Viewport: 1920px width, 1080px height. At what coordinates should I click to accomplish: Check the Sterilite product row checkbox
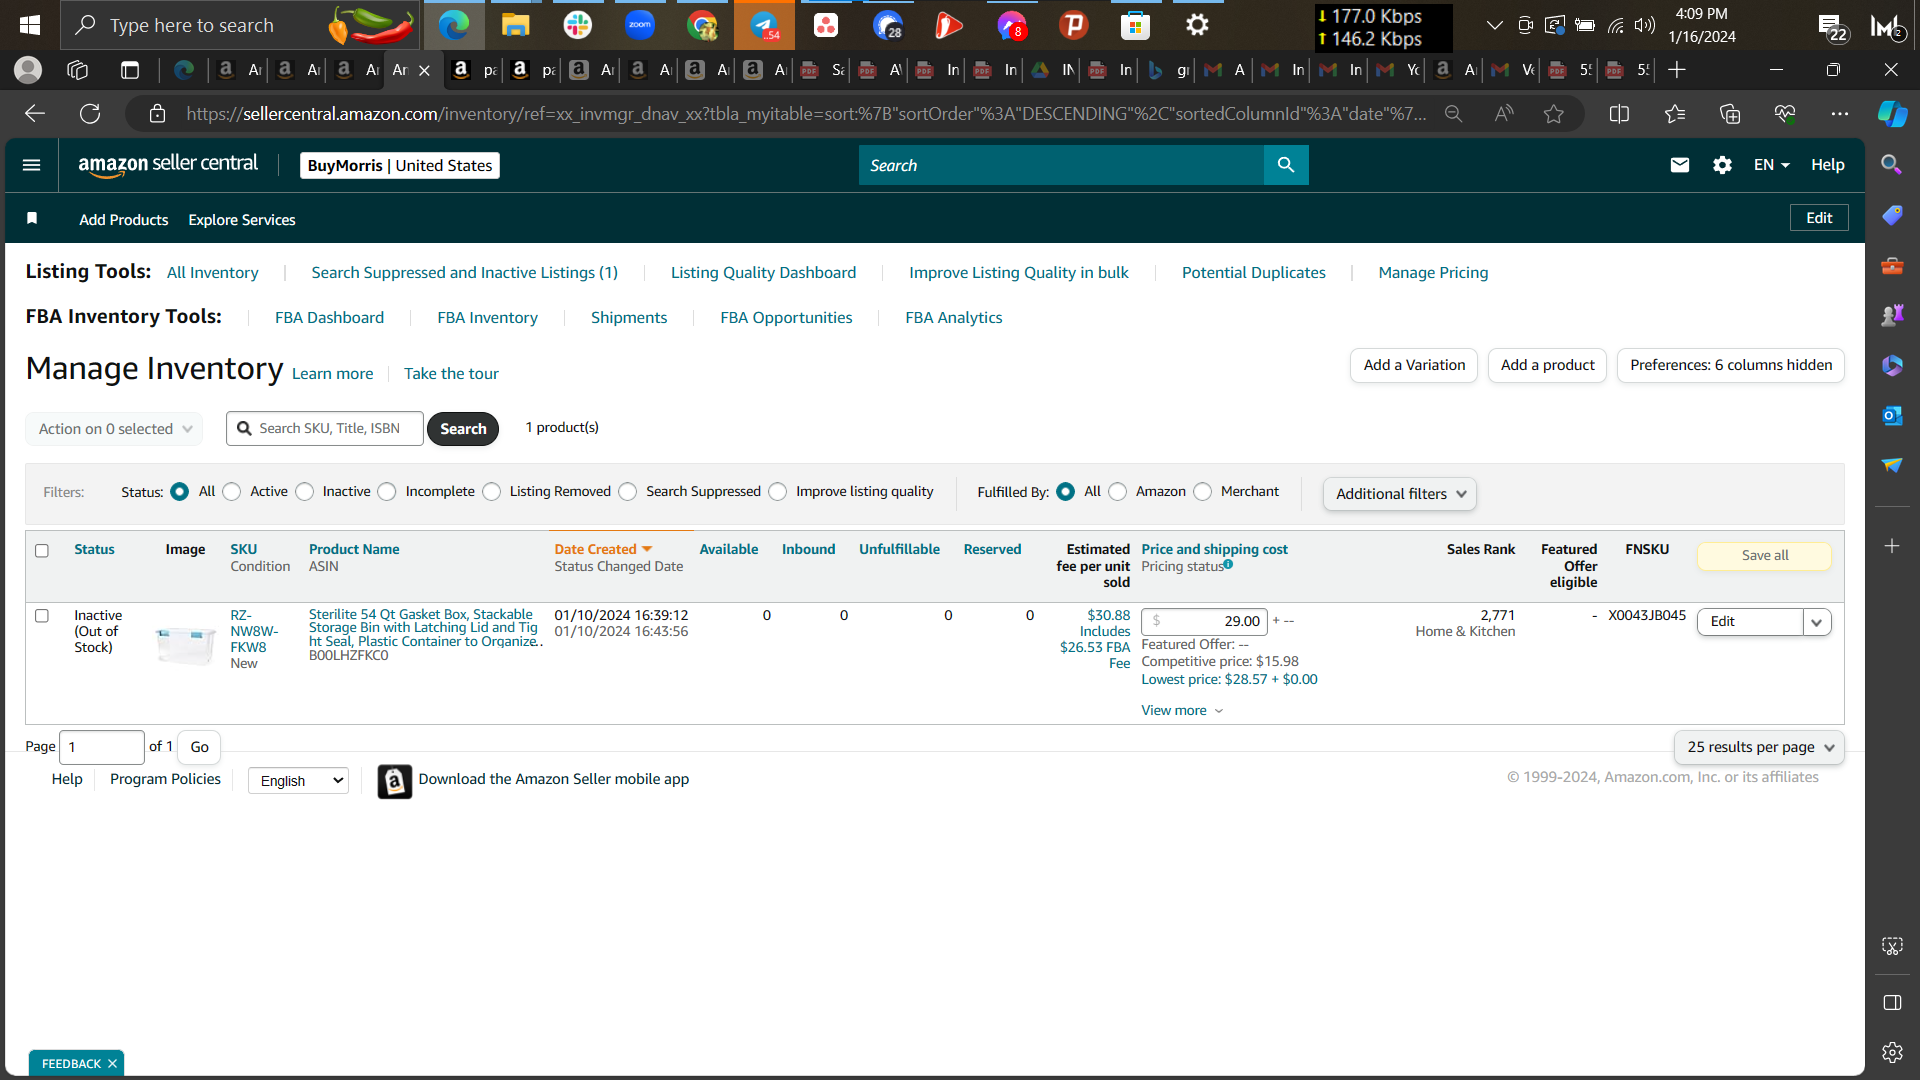(x=42, y=616)
